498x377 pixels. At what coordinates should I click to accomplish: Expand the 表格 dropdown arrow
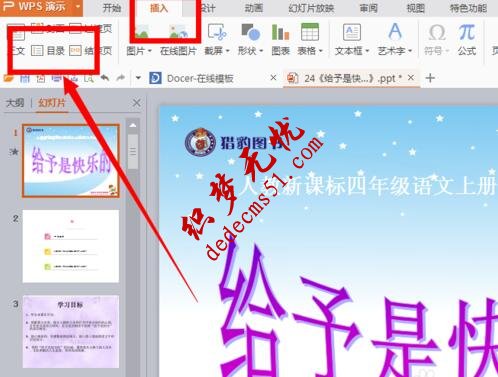click(x=321, y=51)
